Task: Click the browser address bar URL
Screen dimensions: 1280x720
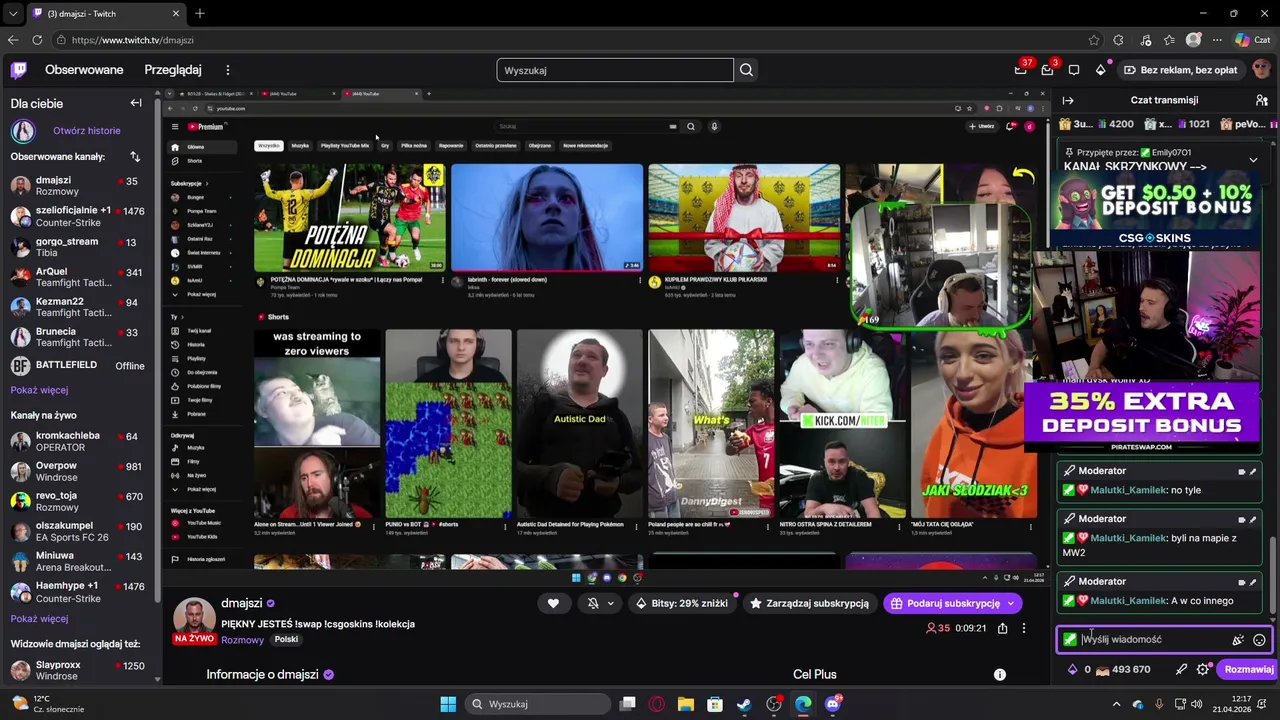Action: (x=133, y=40)
